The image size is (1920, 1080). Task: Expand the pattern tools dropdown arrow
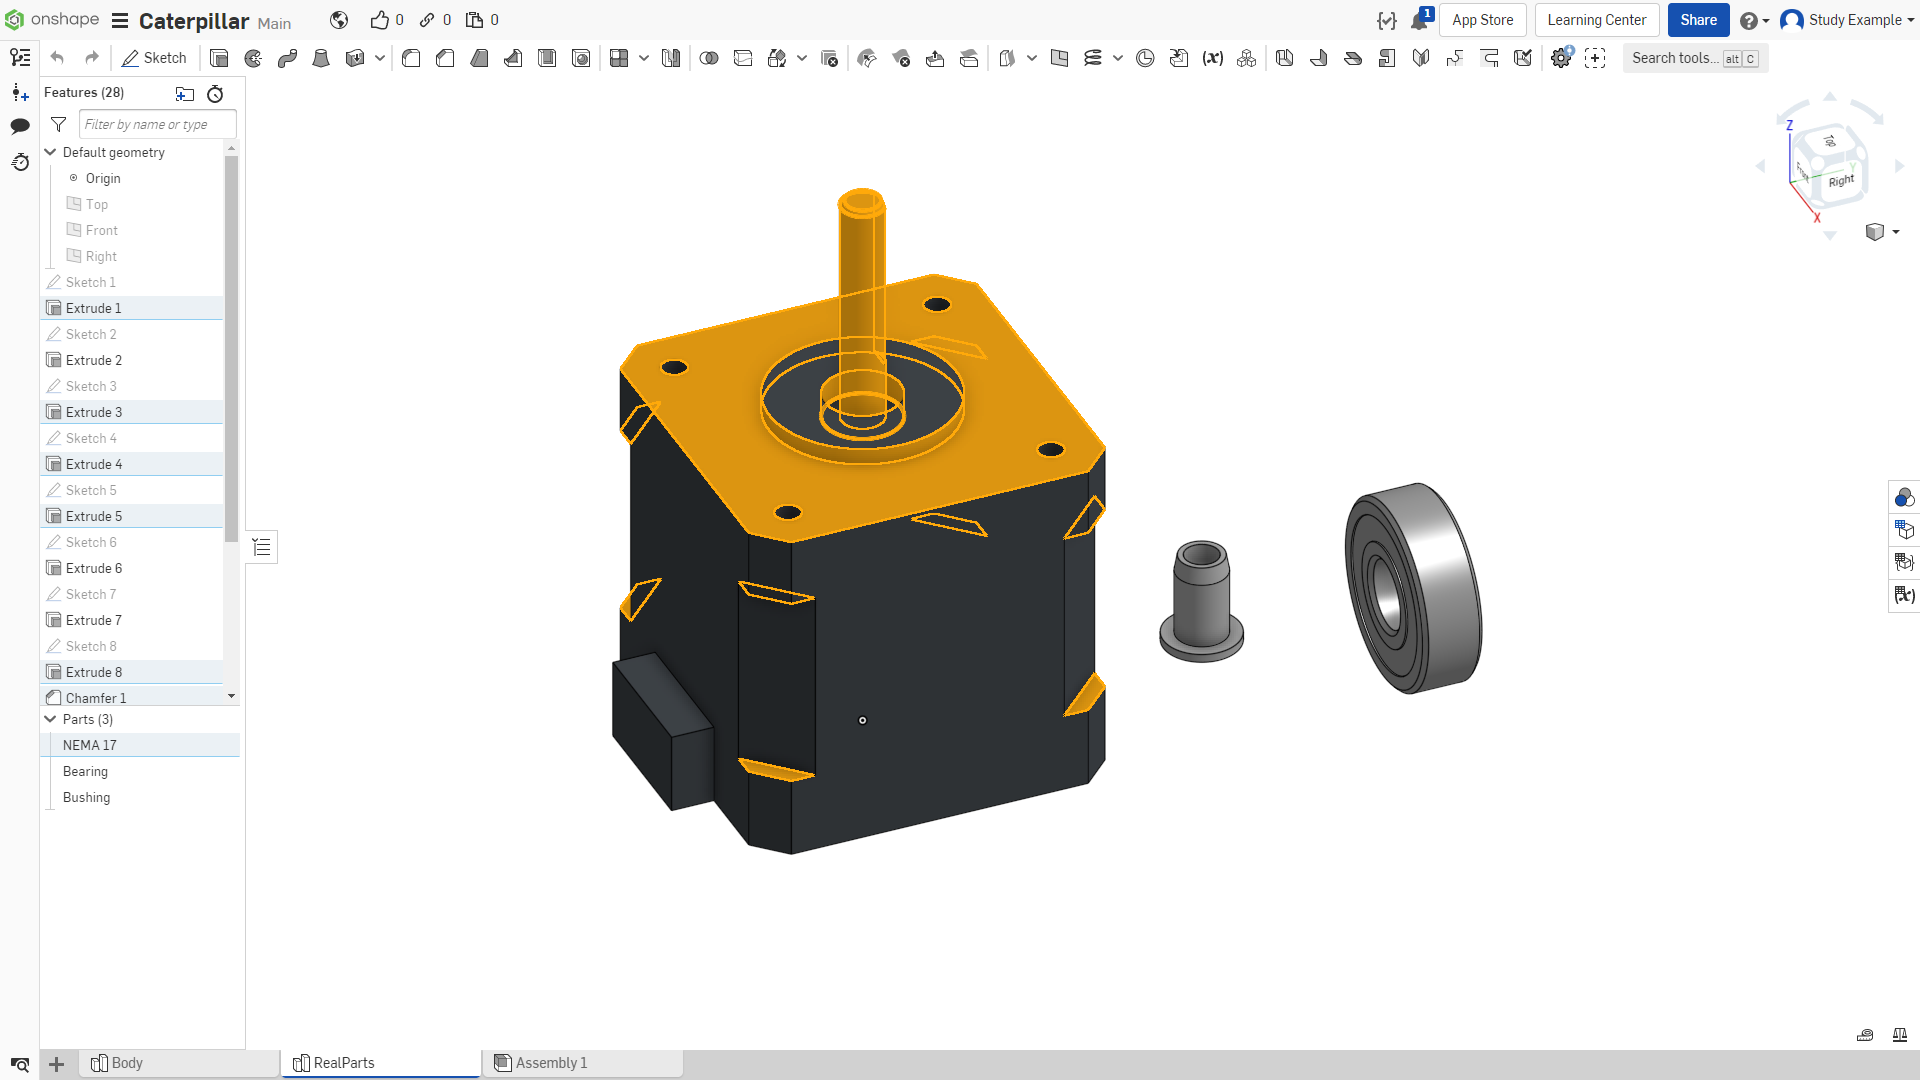(x=644, y=58)
